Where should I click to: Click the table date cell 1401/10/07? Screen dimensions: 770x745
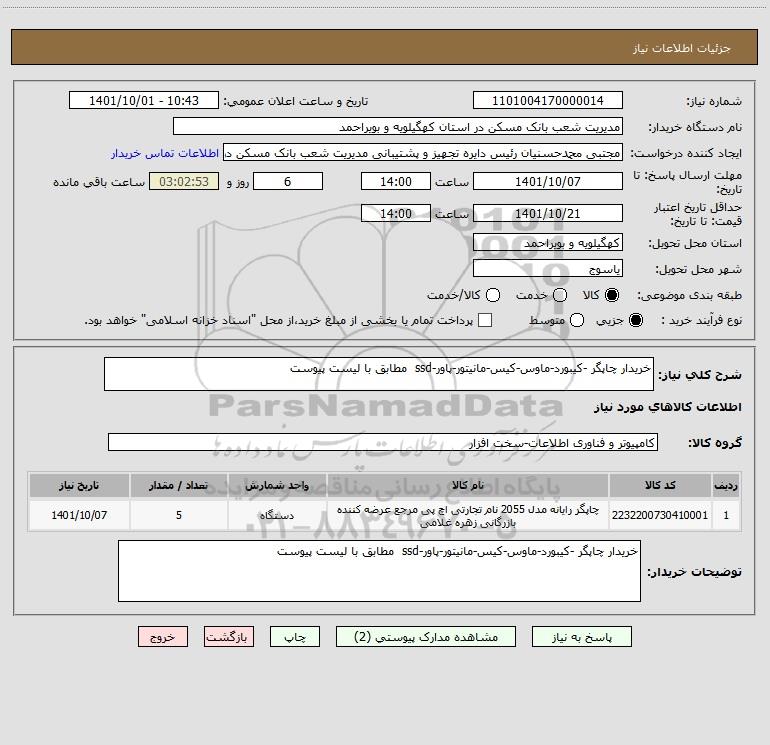click(x=79, y=515)
